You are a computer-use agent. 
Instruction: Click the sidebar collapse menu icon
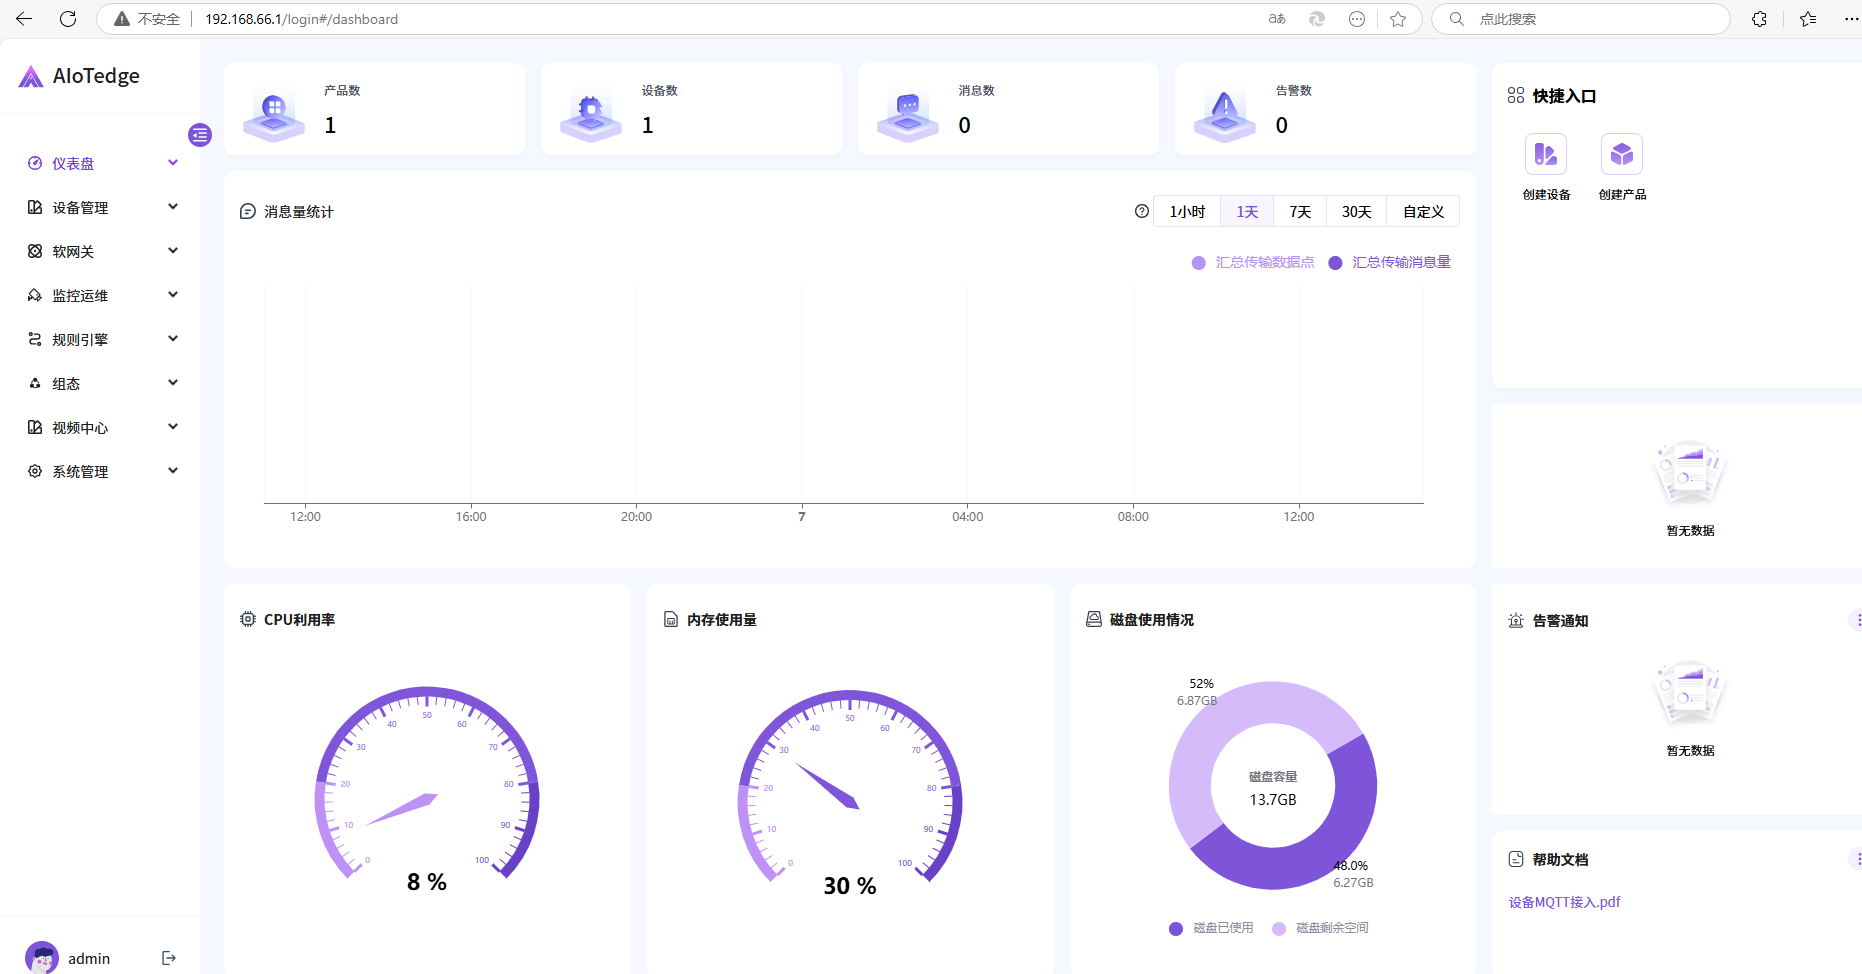[x=200, y=135]
